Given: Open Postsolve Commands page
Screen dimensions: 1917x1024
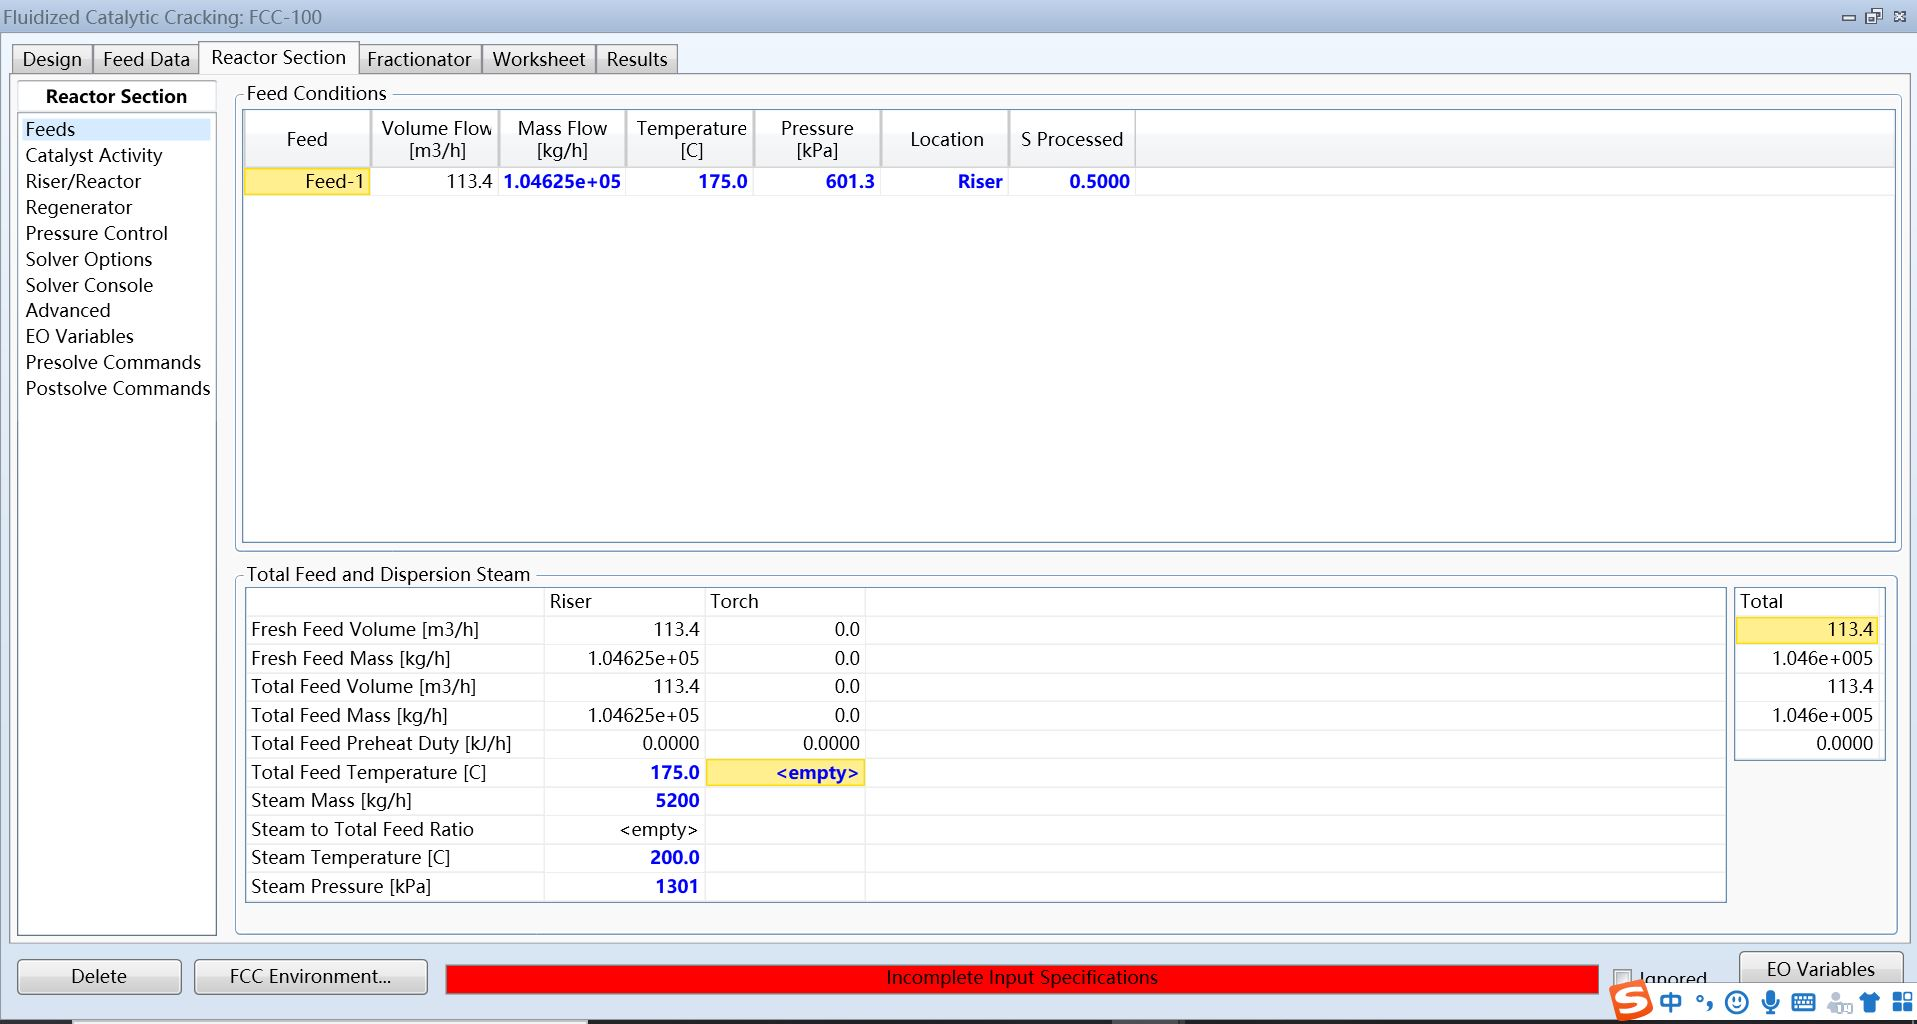Looking at the screenshot, I should coord(118,388).
